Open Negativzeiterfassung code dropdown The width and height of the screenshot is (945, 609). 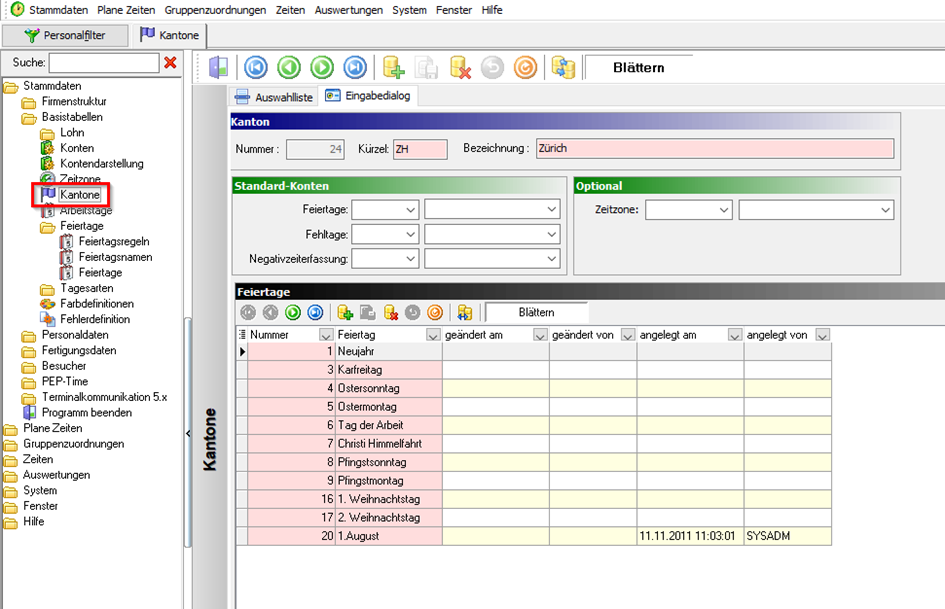[x=410, y=259]
